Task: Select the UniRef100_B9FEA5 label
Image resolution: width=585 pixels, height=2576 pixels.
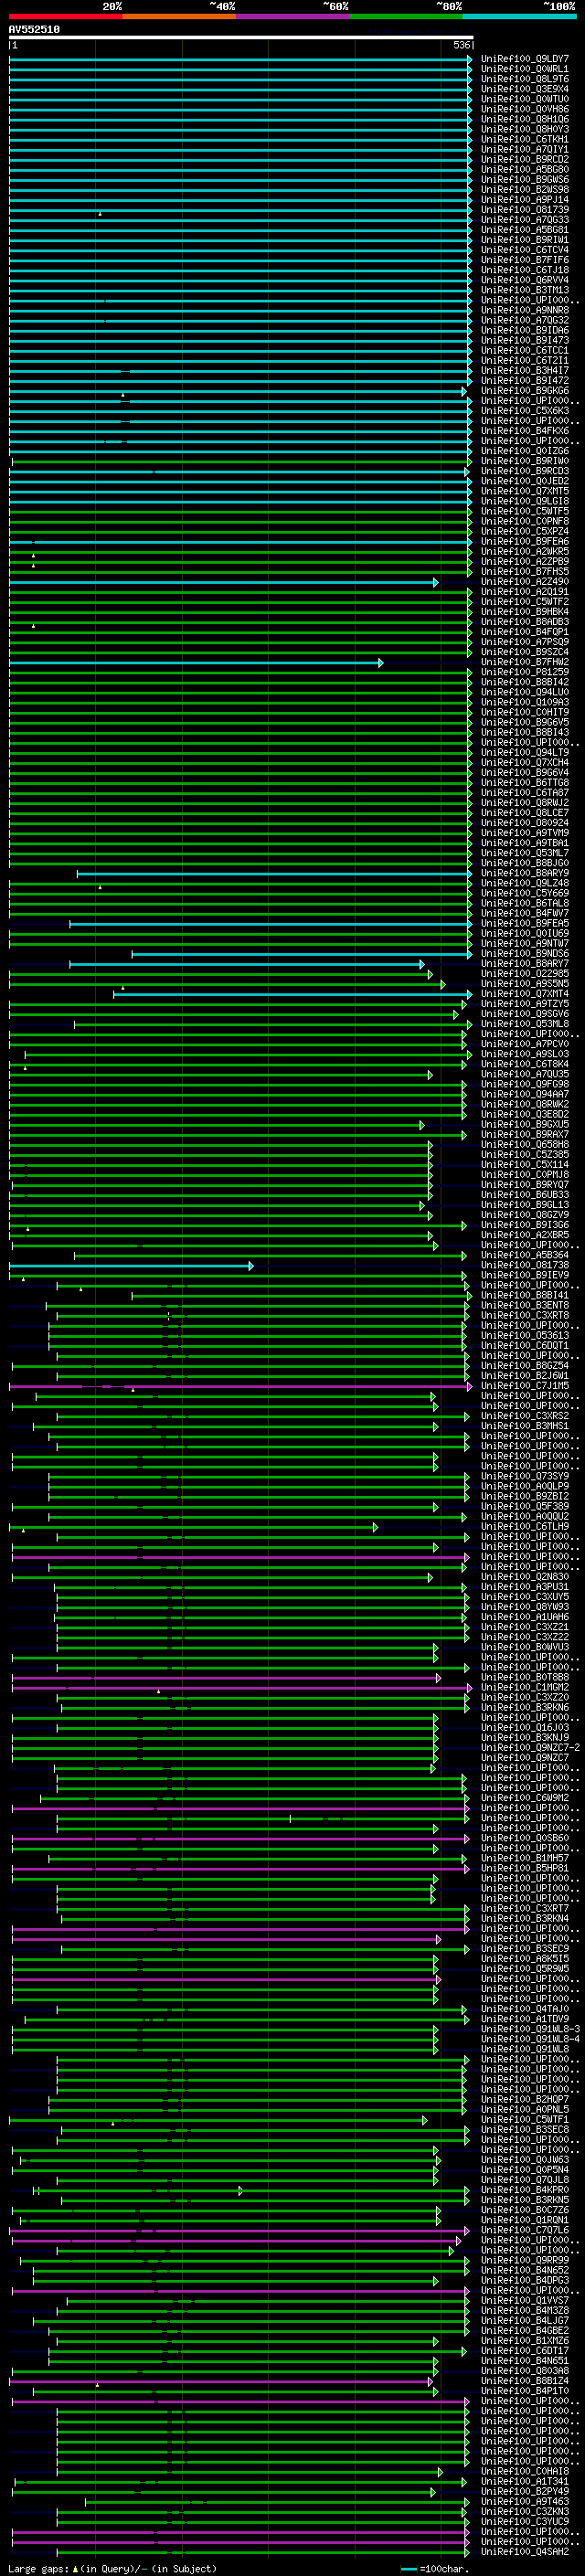Action: [x=525, y=923]
